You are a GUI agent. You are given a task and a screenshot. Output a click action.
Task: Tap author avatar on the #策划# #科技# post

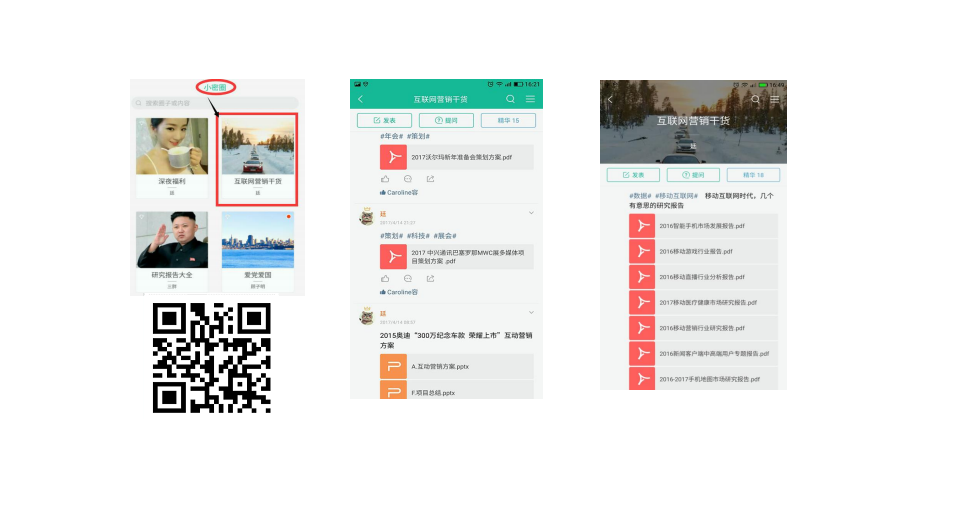[366, 216]
